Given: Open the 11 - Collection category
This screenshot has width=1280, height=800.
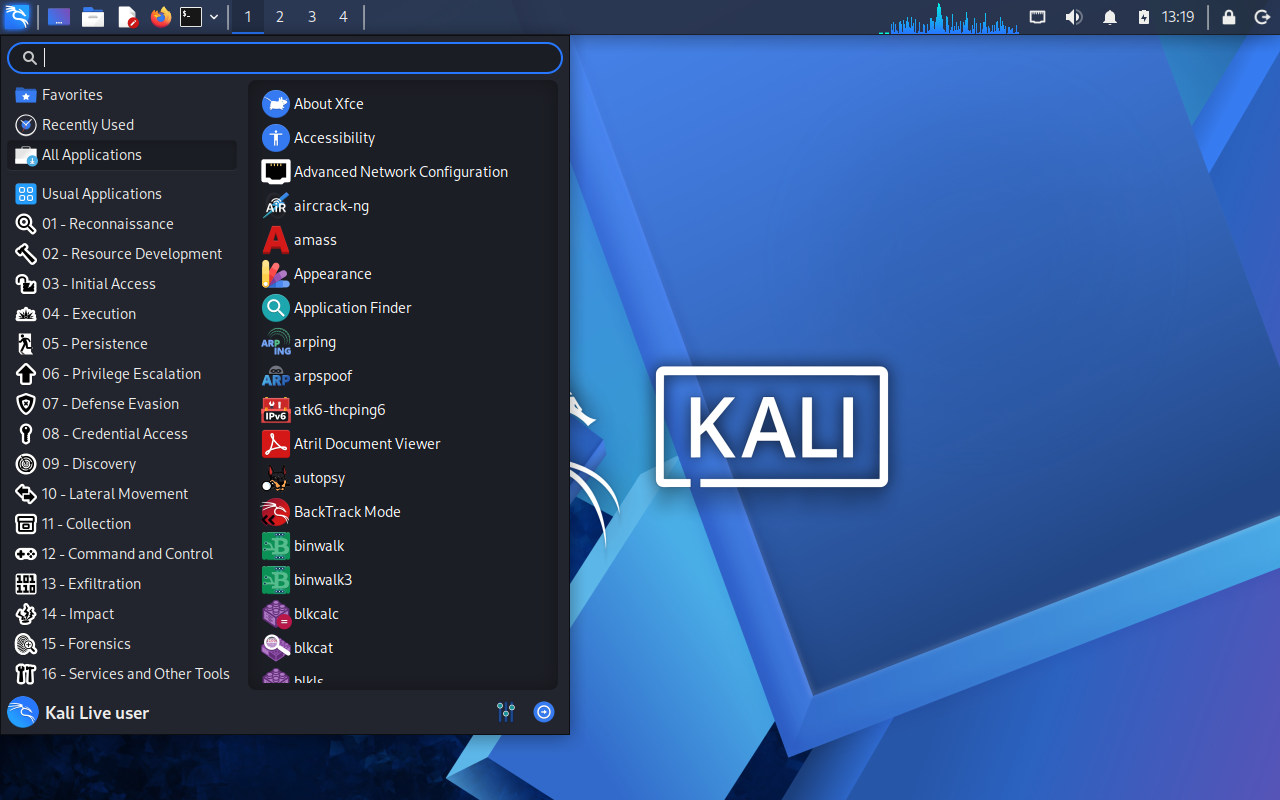Looking at the screenshot, I should 122,524.
